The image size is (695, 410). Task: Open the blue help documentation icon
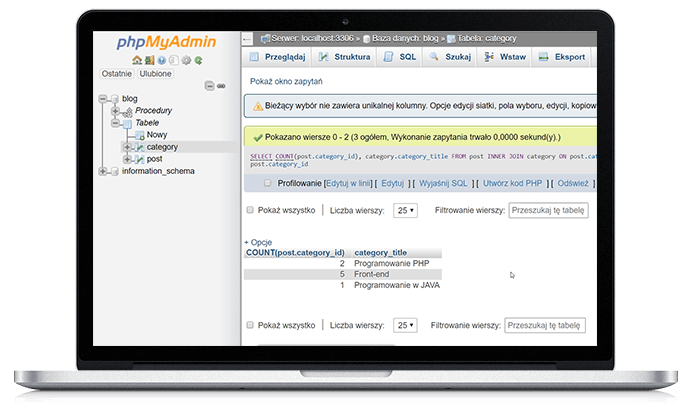coord(159,60)
